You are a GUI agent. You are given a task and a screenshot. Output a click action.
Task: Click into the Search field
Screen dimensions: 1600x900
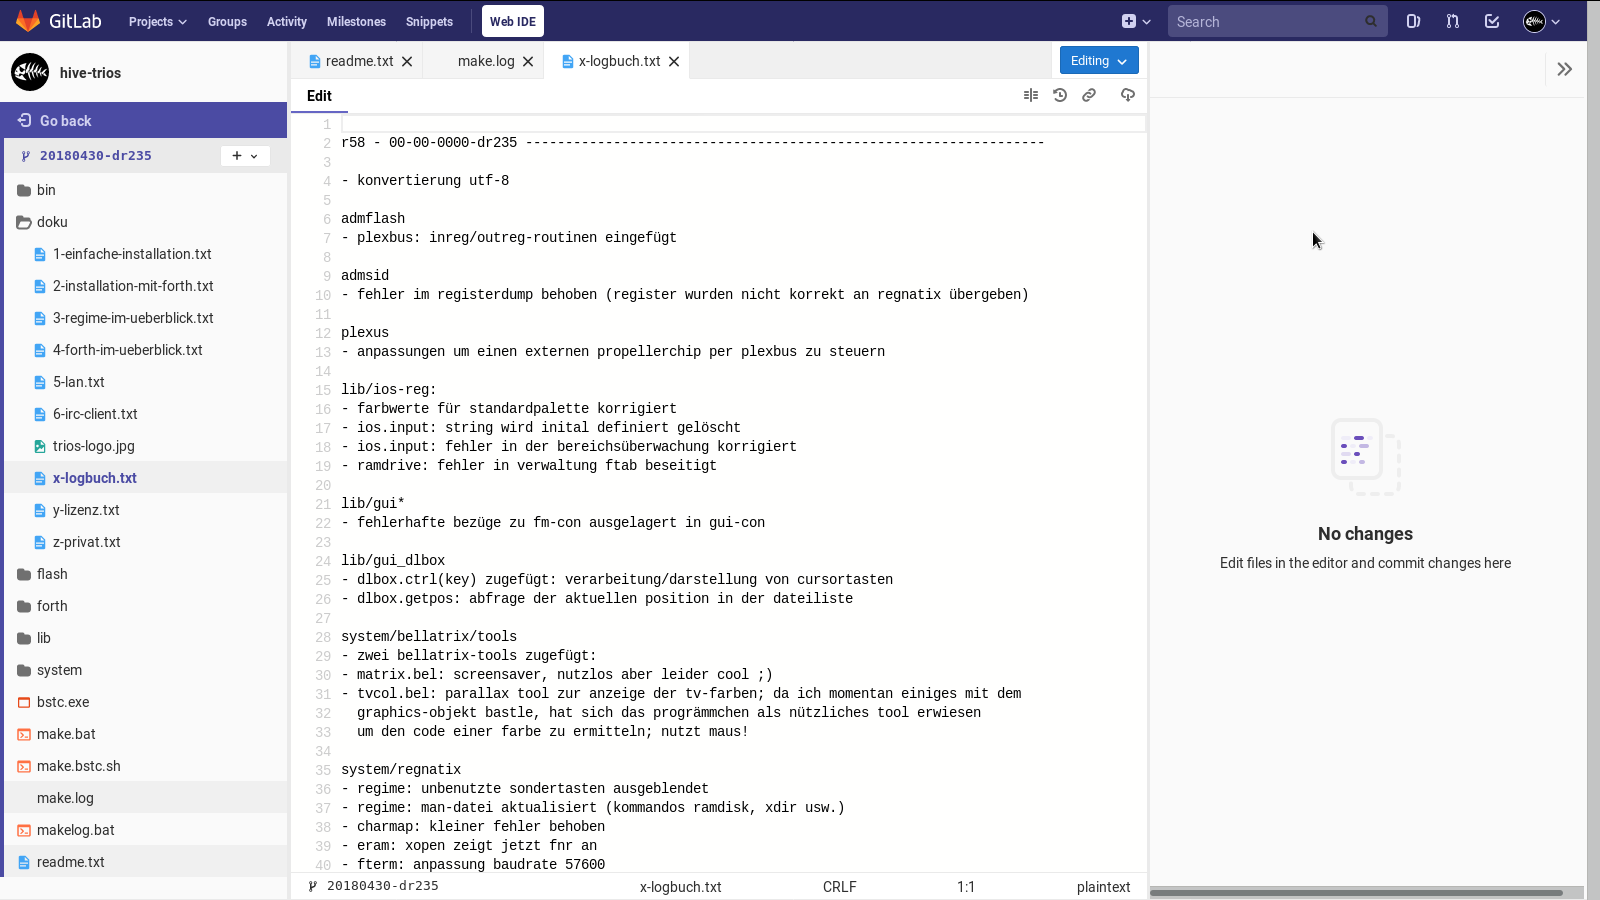point(1266,22)
